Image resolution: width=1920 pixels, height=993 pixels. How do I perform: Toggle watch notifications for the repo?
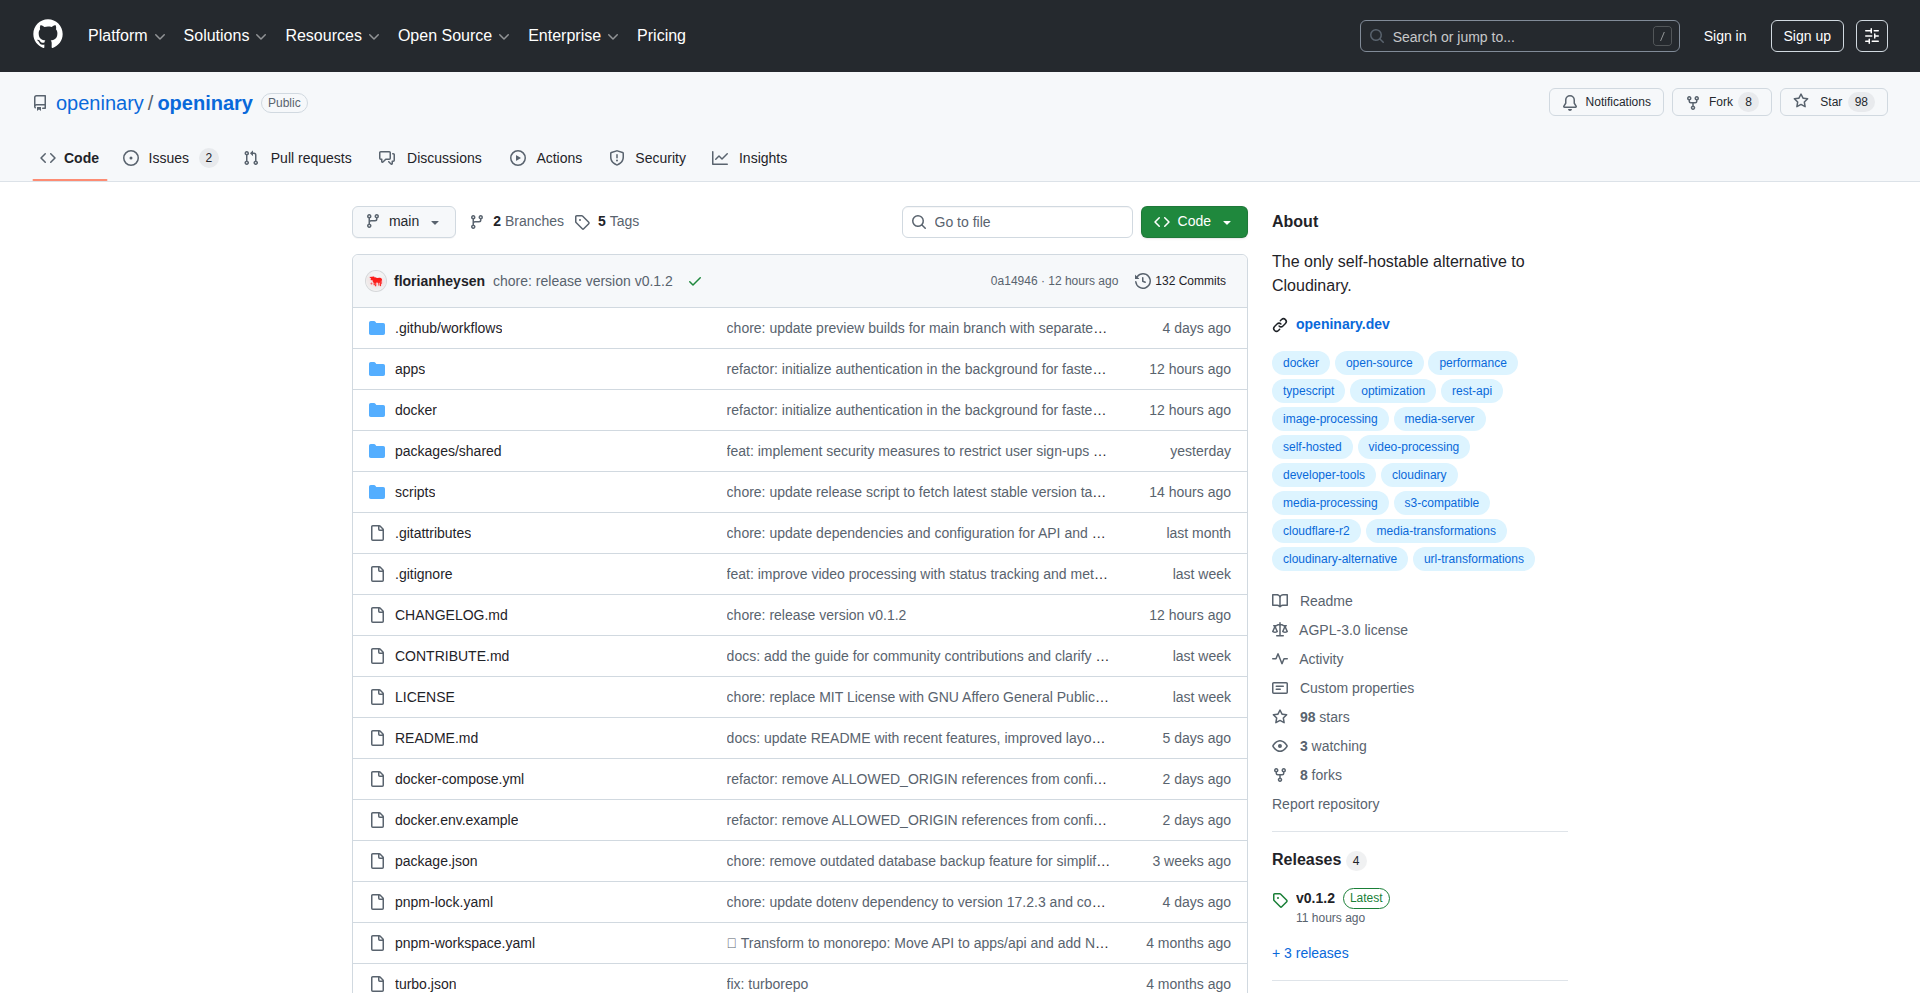coord(1605,101)
